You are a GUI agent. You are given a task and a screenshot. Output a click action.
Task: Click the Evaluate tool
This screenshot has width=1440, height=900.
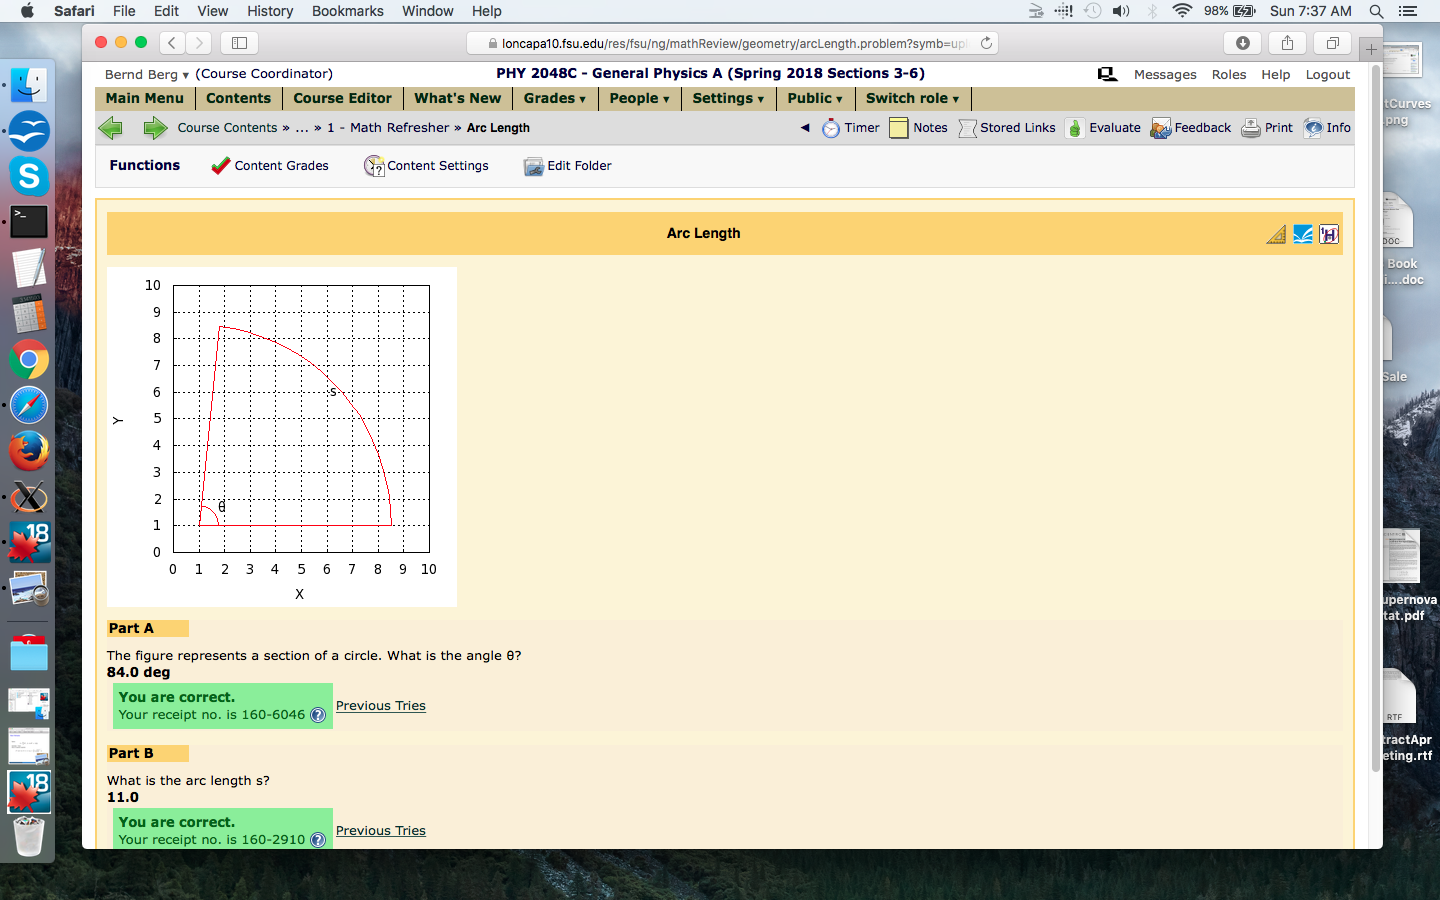(1103, 128)
